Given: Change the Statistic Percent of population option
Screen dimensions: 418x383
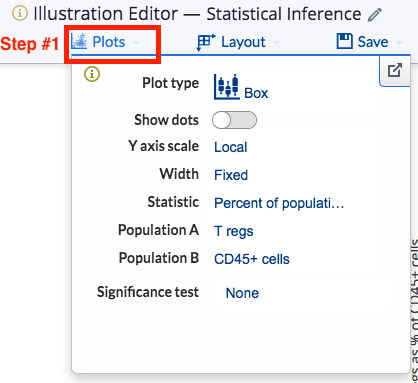Looking at the screenshot, I should click(x=279, y=203).
